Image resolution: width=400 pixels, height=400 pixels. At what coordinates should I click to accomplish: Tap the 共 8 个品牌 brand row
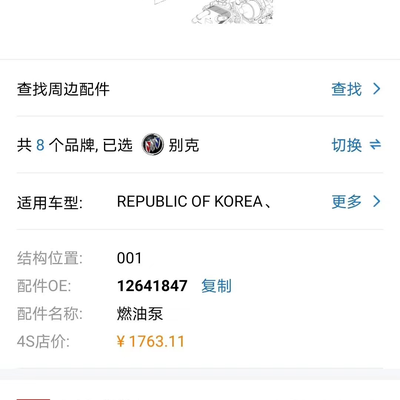[x=200, y=145]
